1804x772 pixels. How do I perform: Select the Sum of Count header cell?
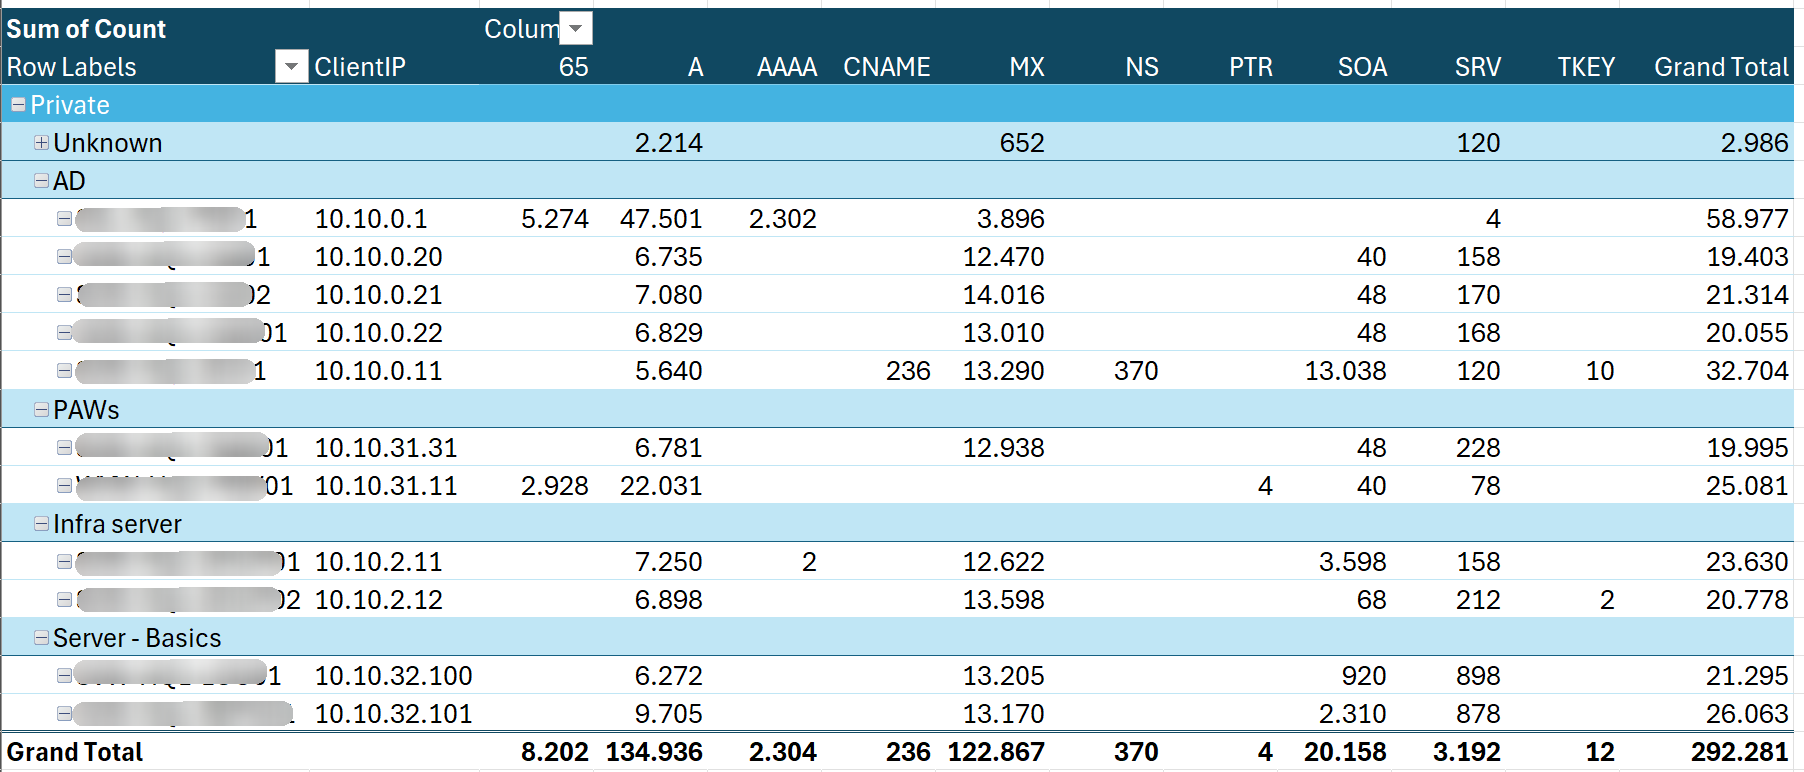point(86,29)
